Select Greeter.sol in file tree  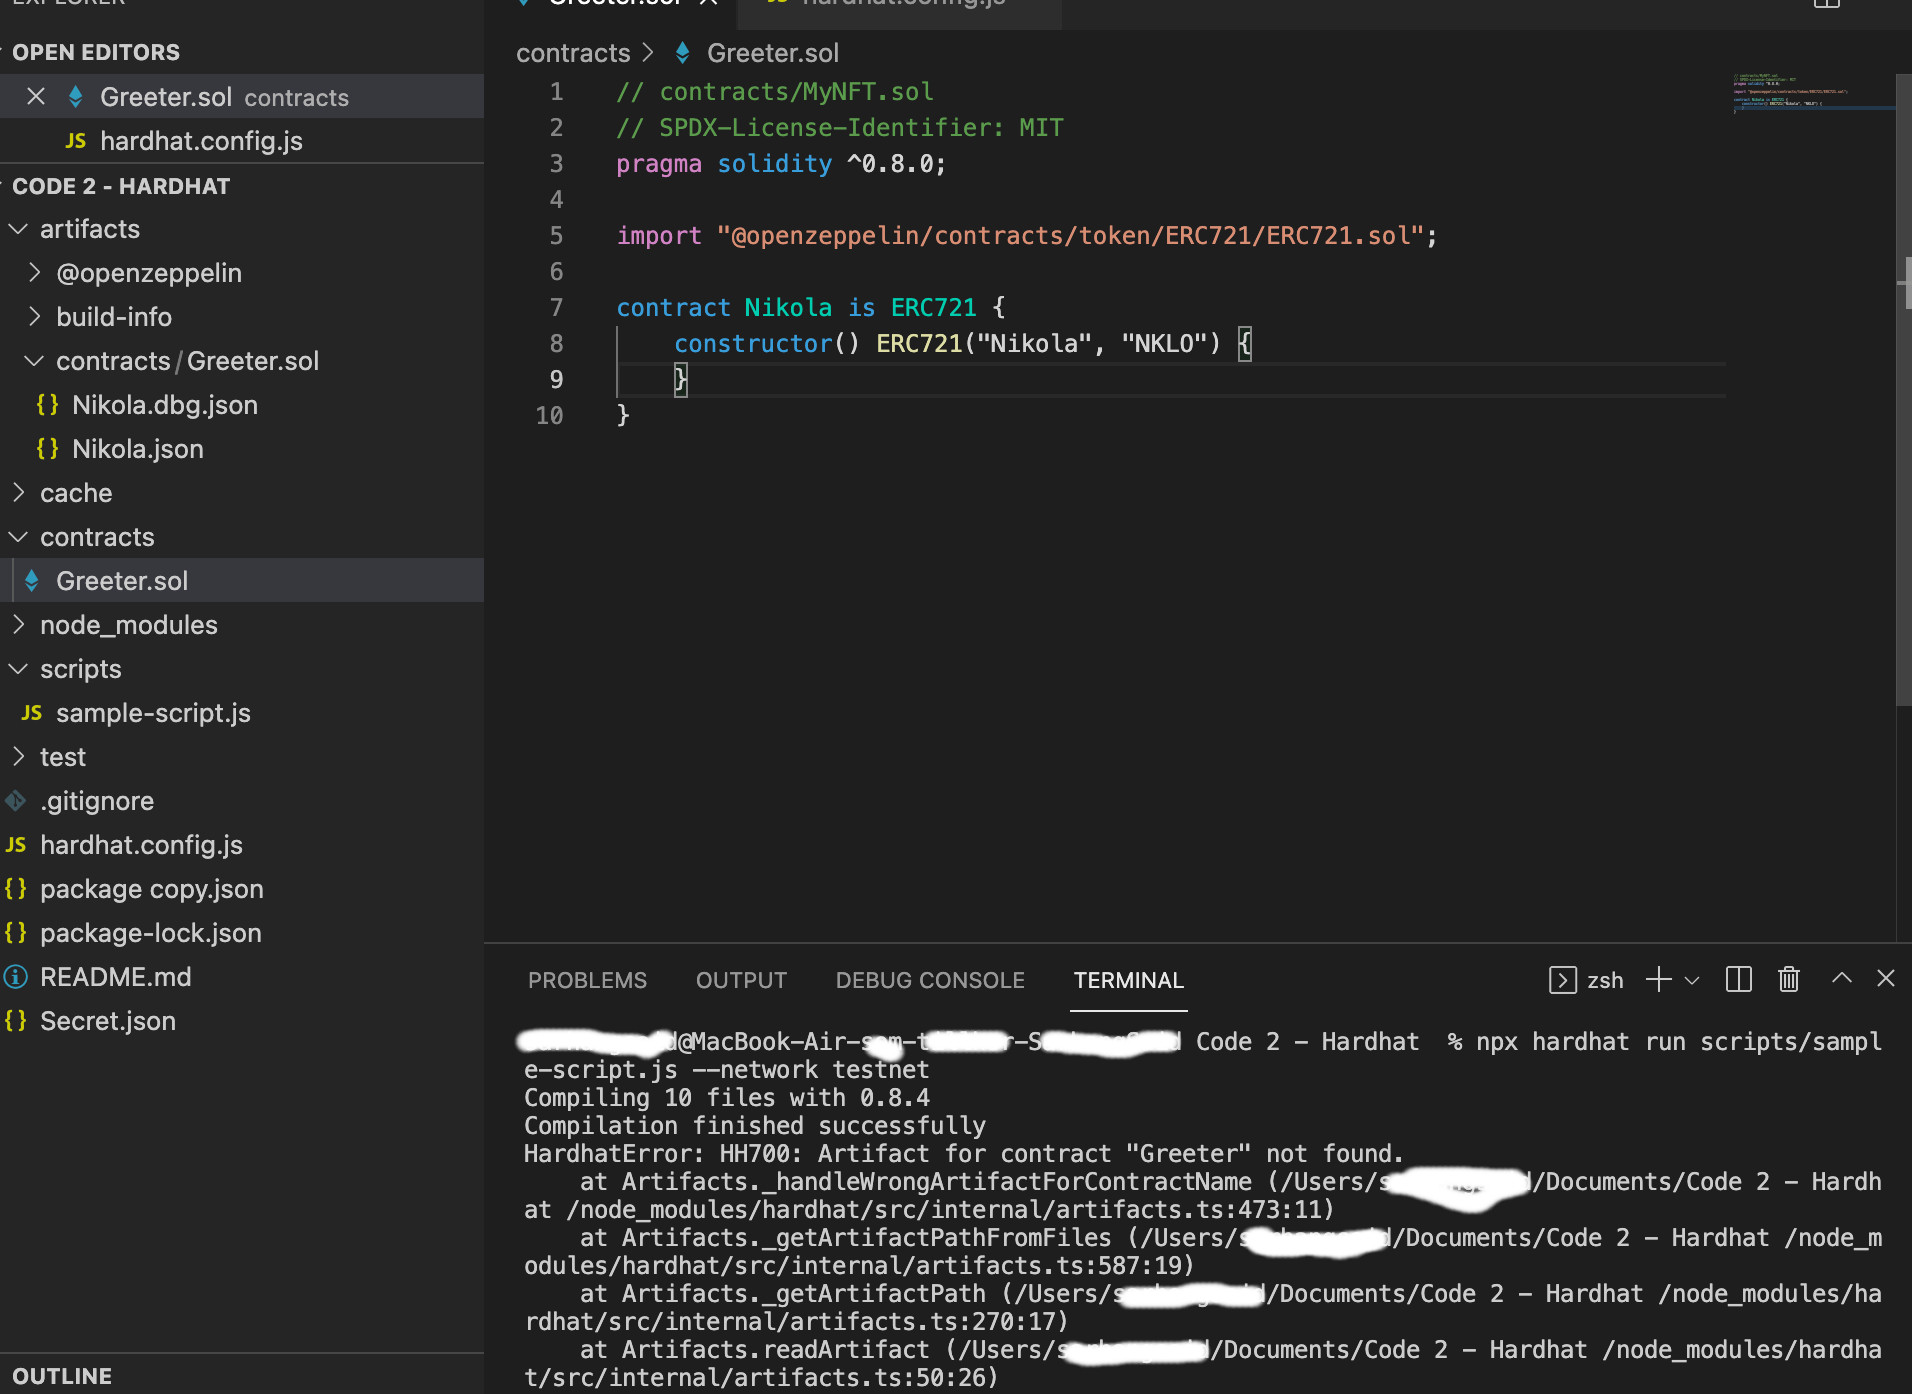(242, 581)
